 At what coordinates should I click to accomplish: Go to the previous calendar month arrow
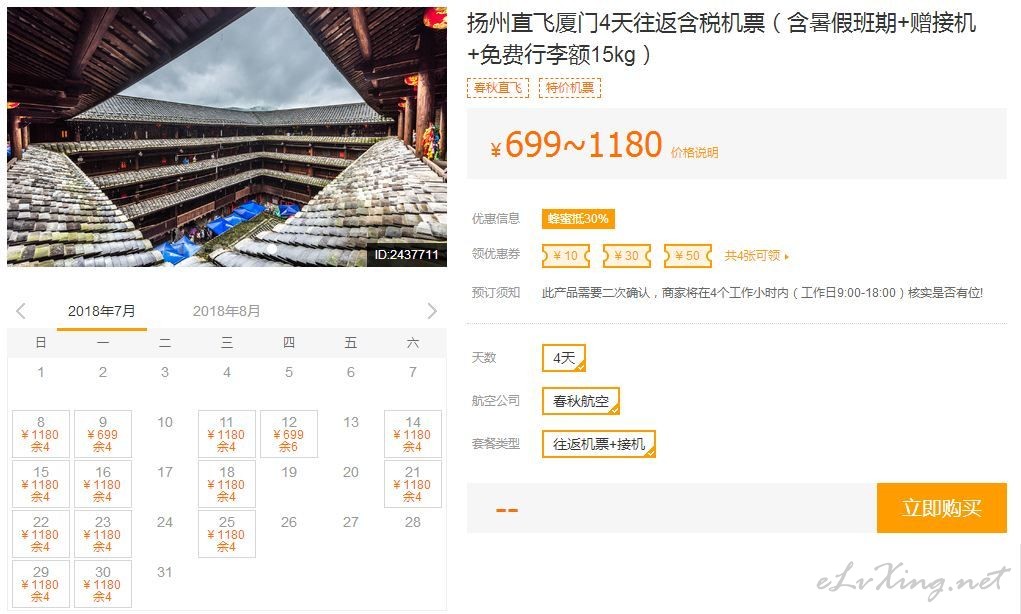tap(21, 311)
